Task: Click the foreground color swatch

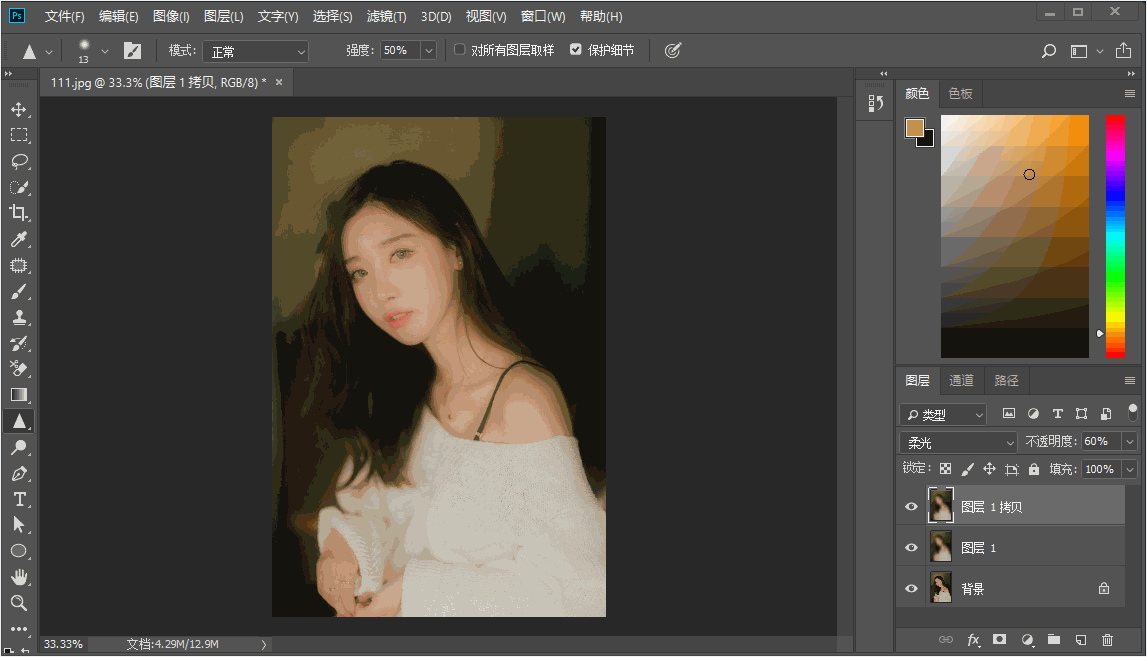Action: tap(914, 127)
